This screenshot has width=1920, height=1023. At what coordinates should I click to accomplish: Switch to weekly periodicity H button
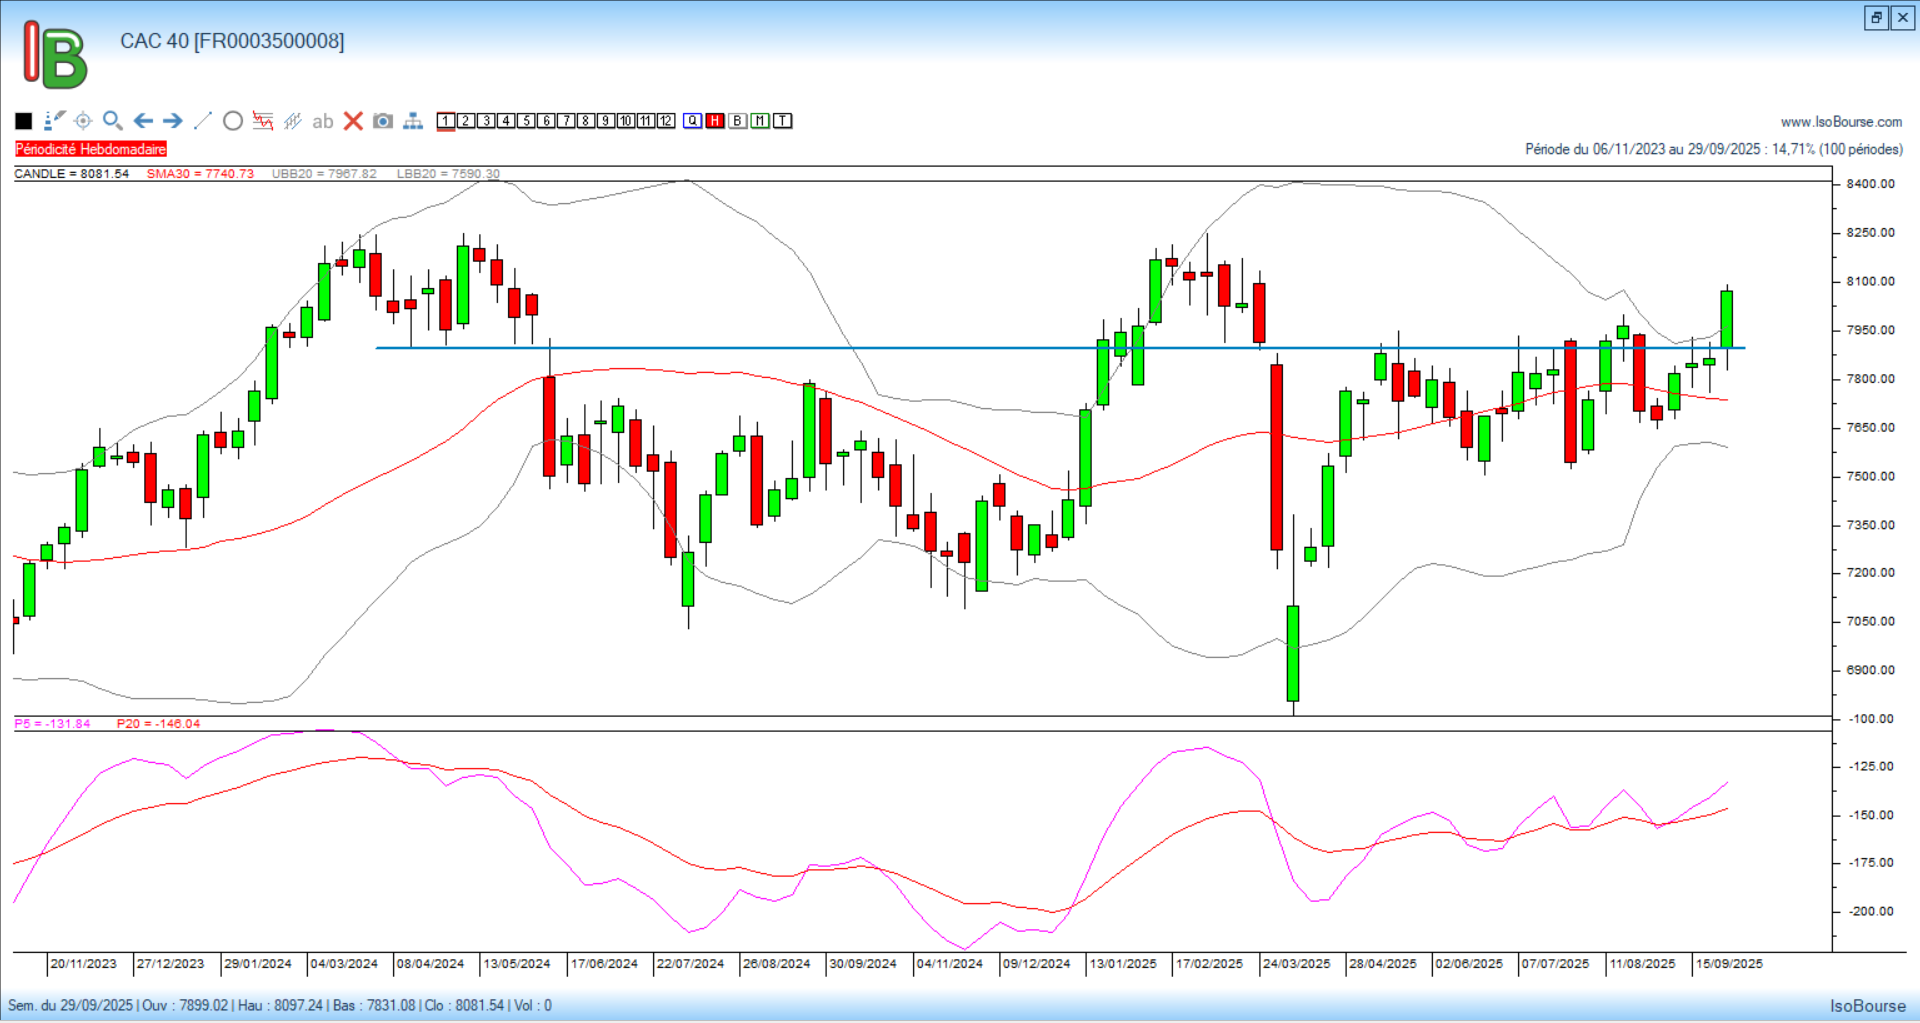point(715,121)
